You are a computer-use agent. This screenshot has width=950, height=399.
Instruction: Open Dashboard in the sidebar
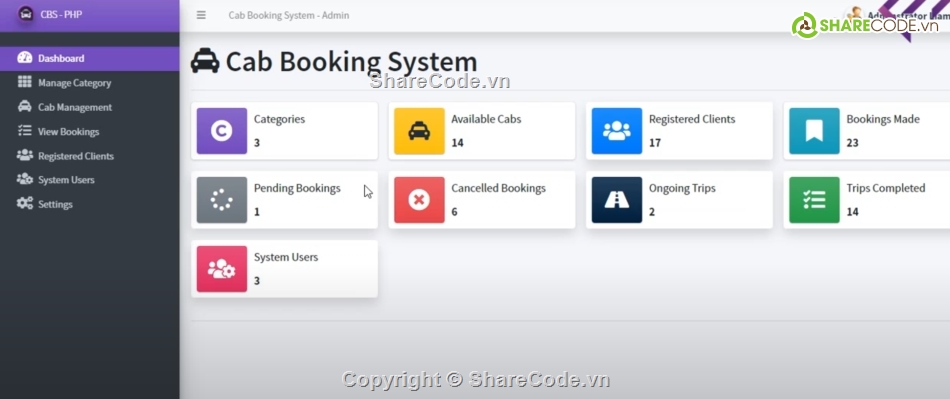point(90,58)
